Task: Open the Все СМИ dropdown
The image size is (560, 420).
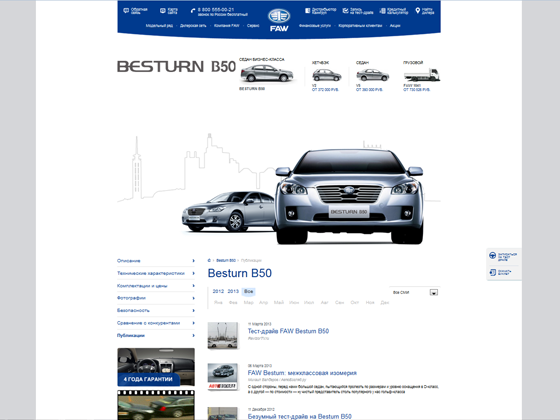Action: [415, 292]
